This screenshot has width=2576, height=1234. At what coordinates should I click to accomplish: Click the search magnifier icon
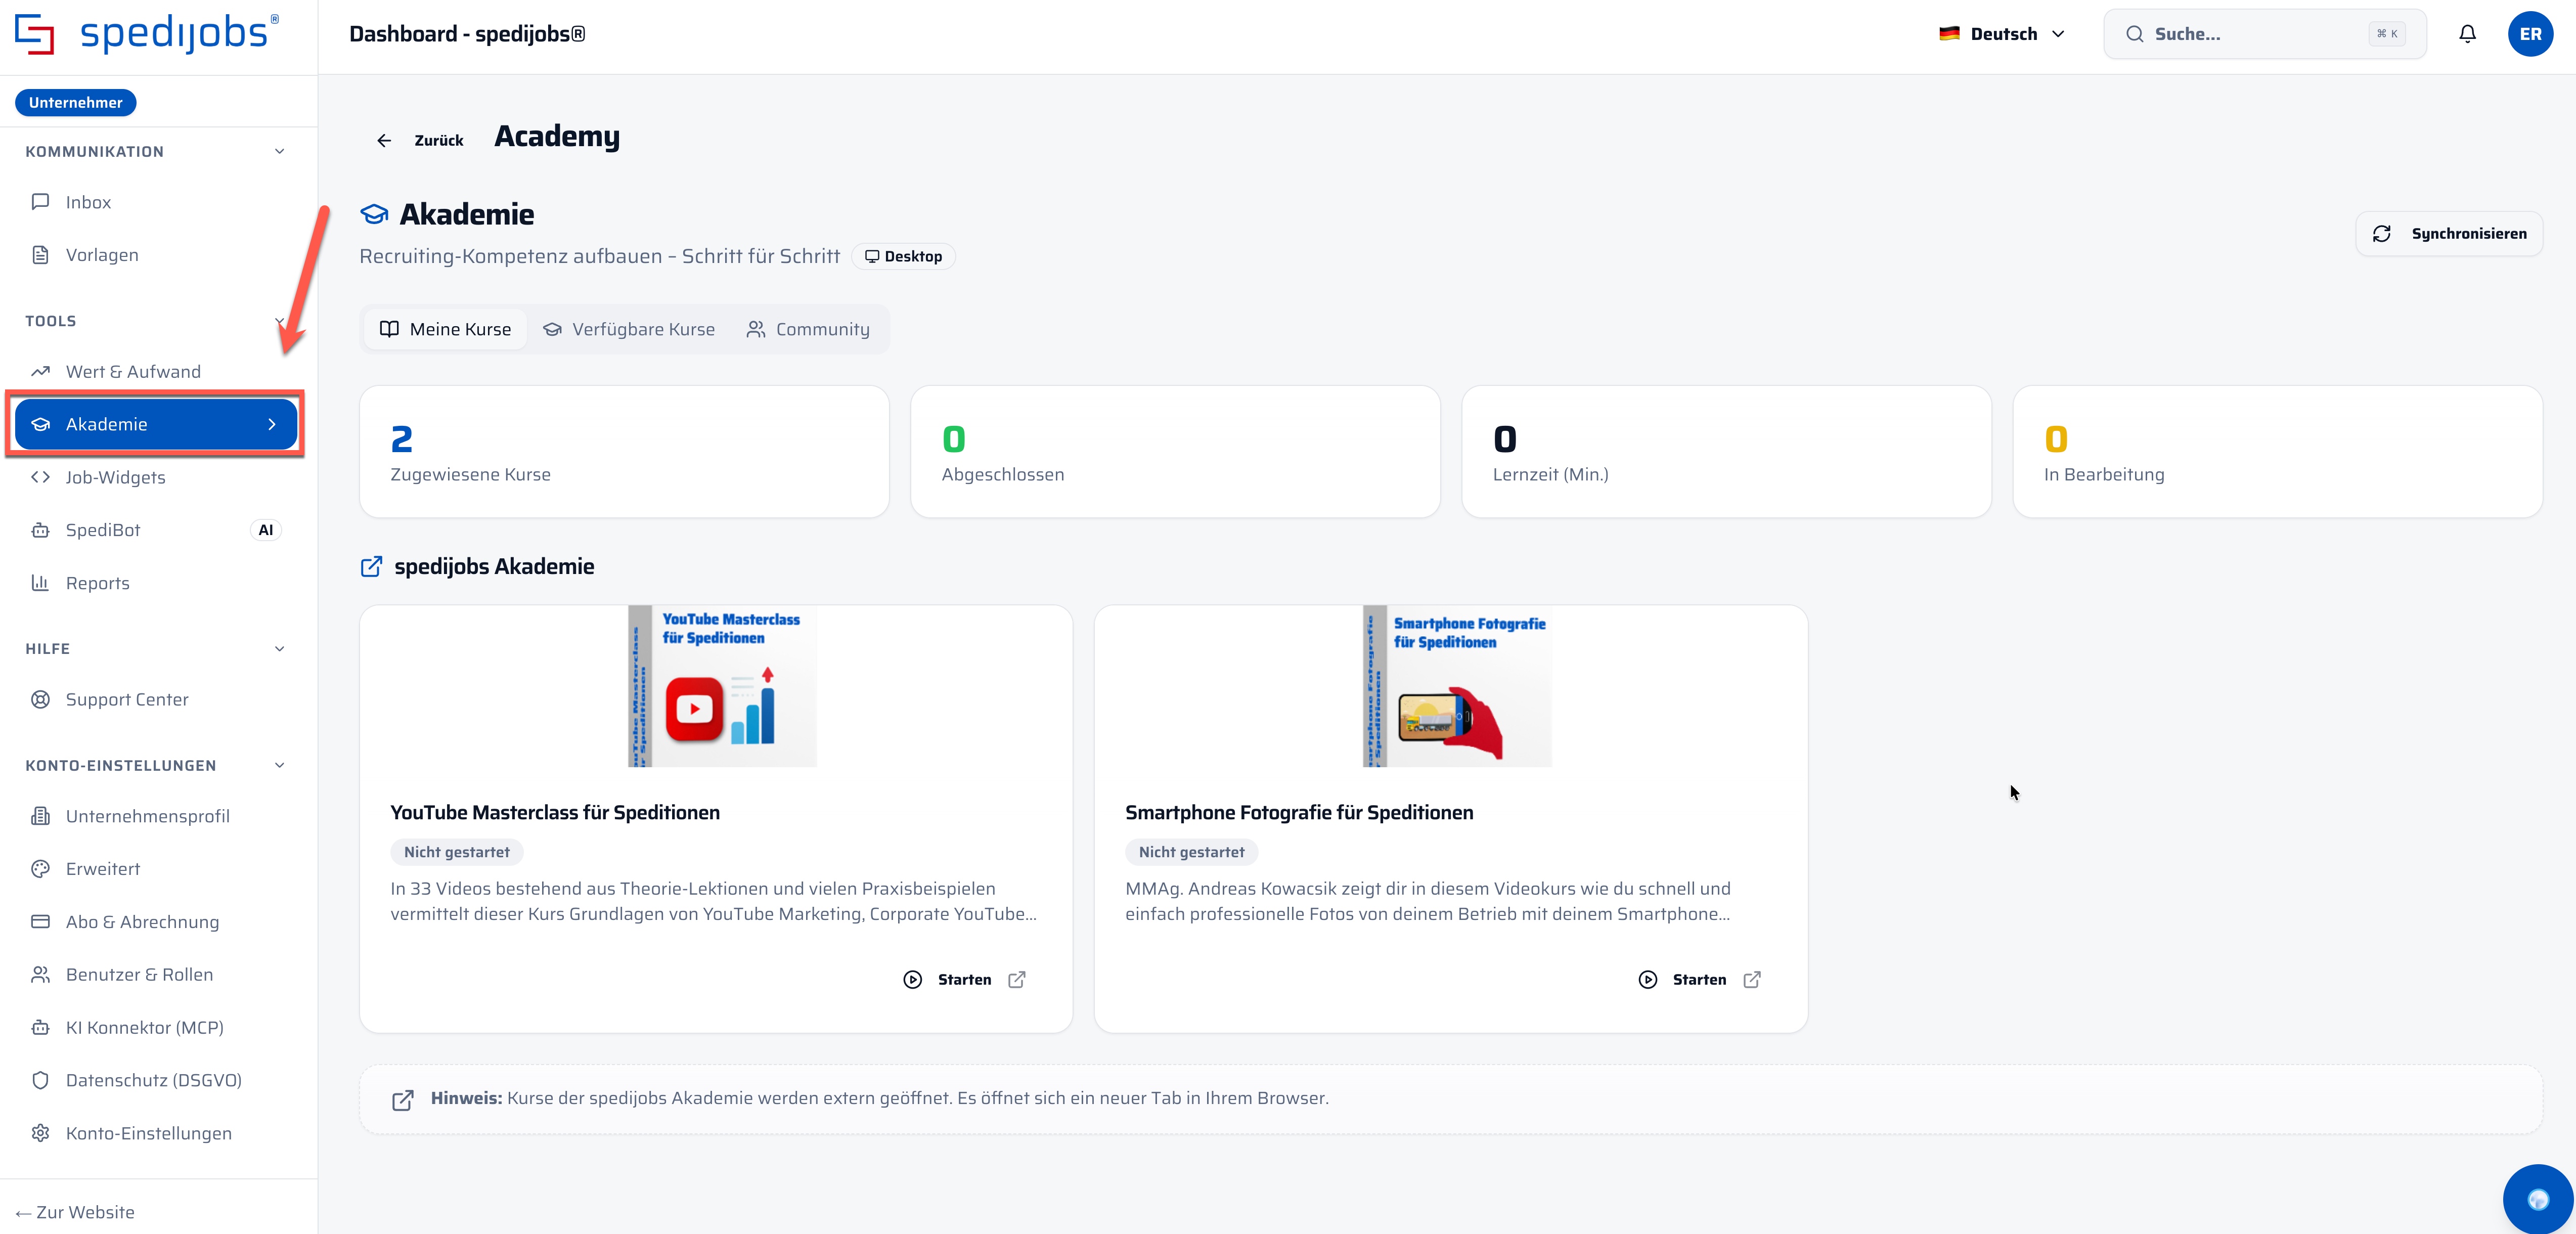(x=2135, y=34)
